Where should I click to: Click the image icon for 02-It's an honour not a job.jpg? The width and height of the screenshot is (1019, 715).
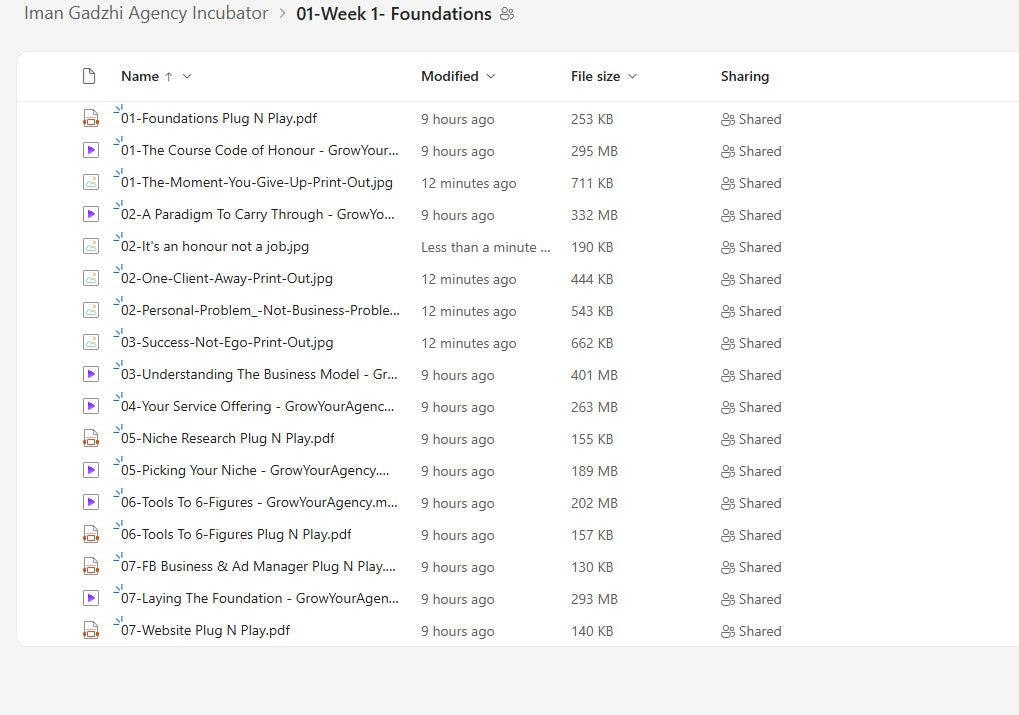click(91, 247)
